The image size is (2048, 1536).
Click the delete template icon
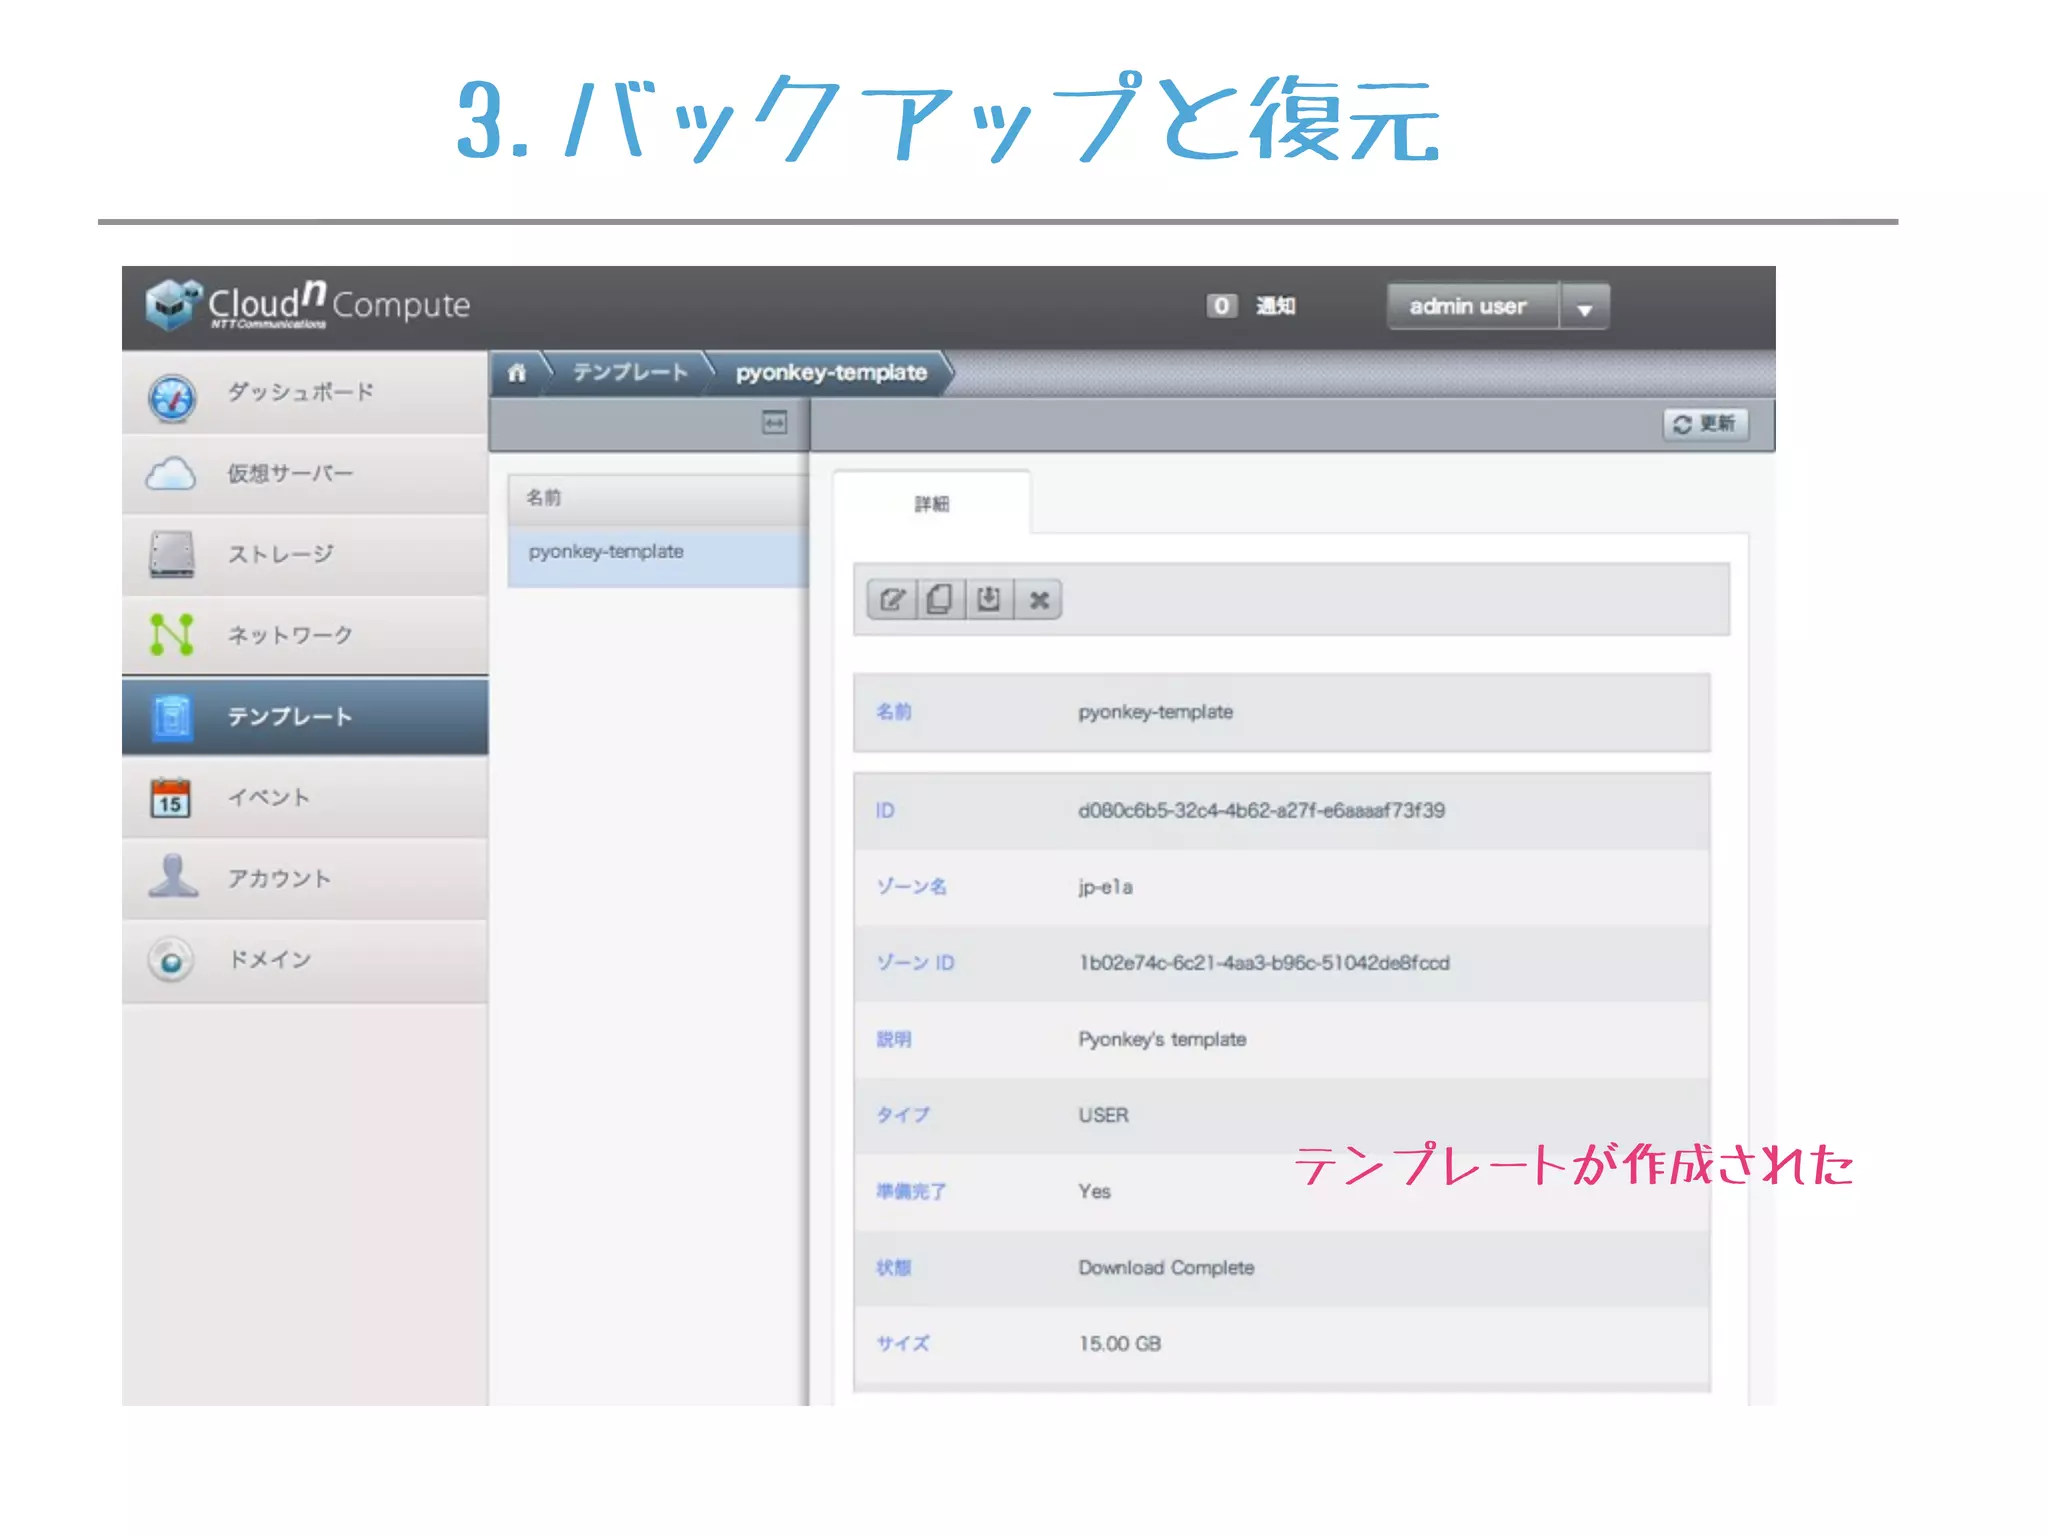[1039, 600]
